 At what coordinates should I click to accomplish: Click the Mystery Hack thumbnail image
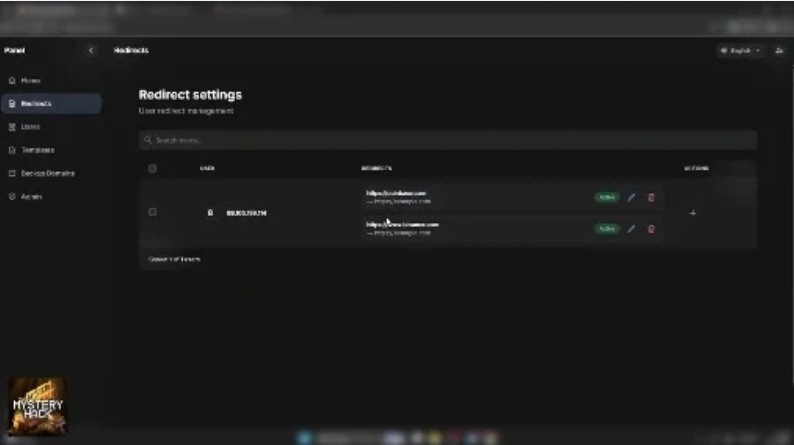point(37,406)
